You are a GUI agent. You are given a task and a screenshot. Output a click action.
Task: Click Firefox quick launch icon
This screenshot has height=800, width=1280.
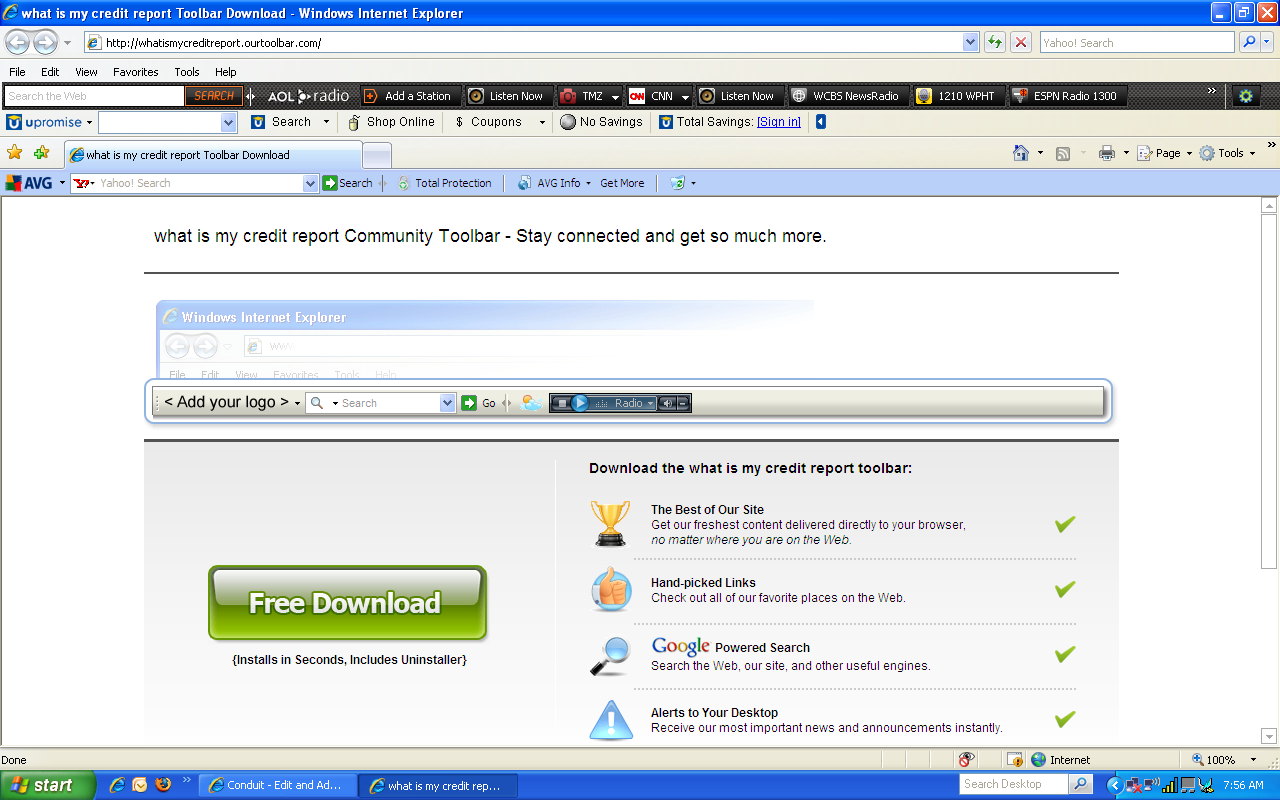click(x=163, y=785)
